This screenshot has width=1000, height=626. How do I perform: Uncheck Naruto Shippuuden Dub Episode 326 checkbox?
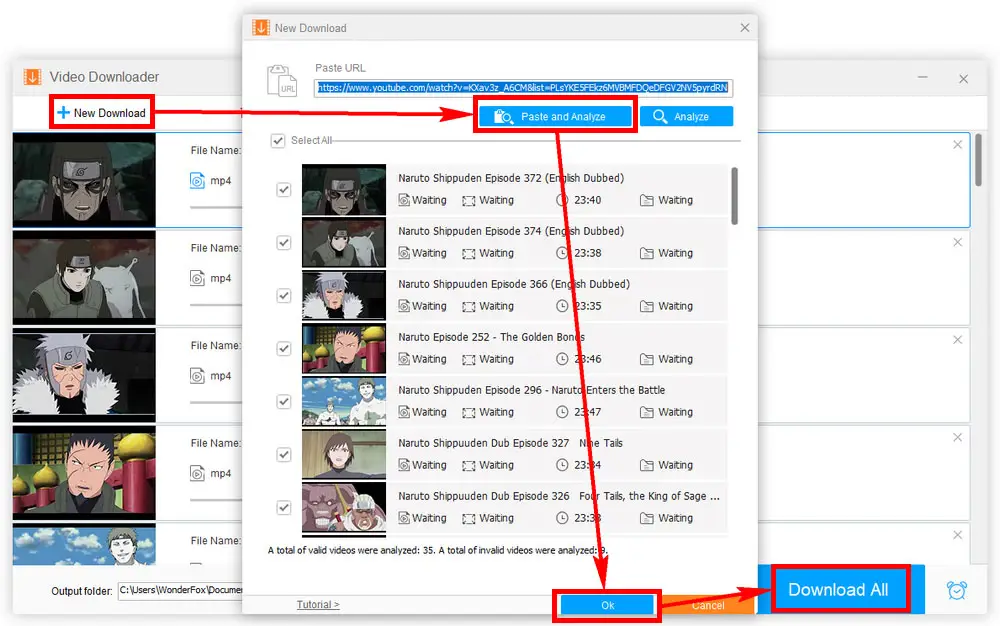tap(284, 507)
